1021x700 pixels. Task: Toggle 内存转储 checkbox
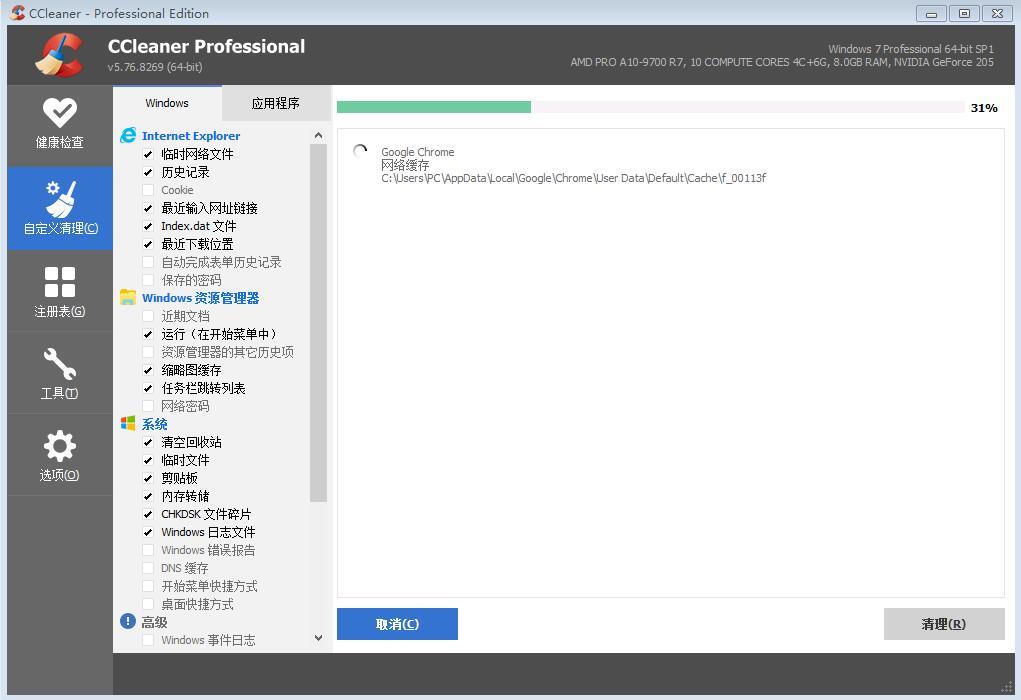point(148,496)
